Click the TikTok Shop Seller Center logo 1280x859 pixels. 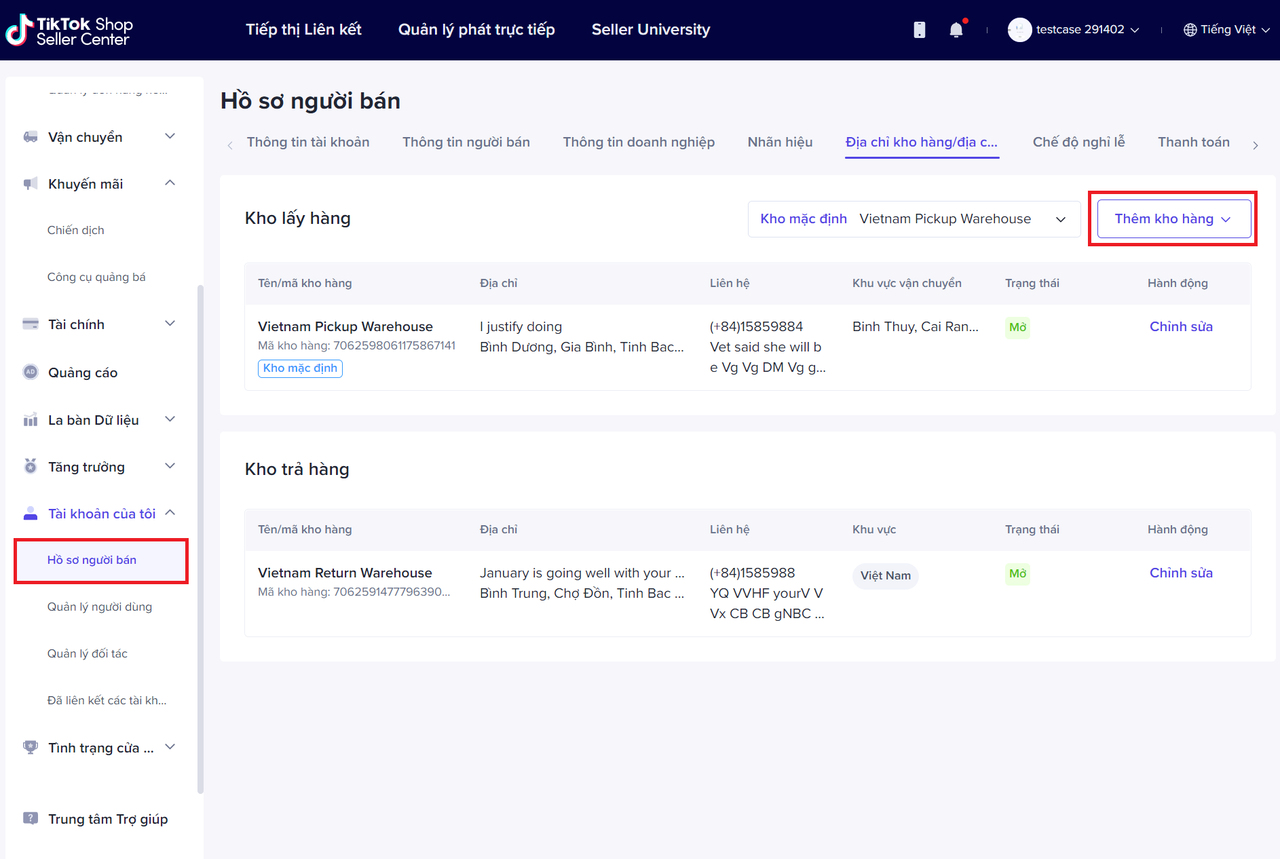pos(69,30)
